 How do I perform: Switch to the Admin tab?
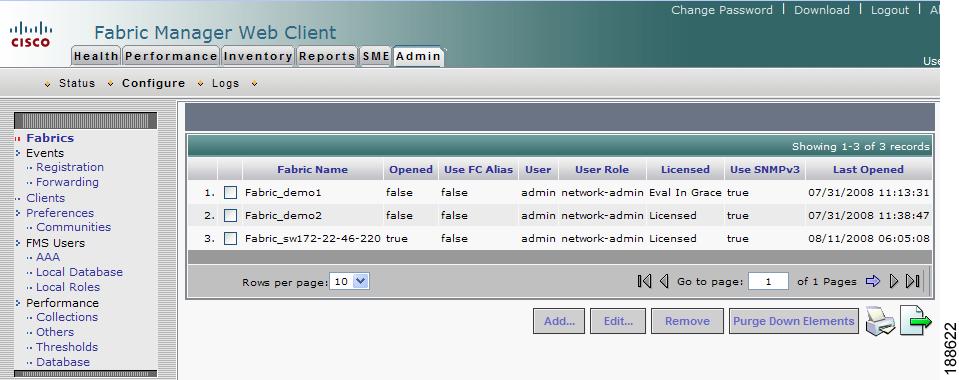[418, 56]
